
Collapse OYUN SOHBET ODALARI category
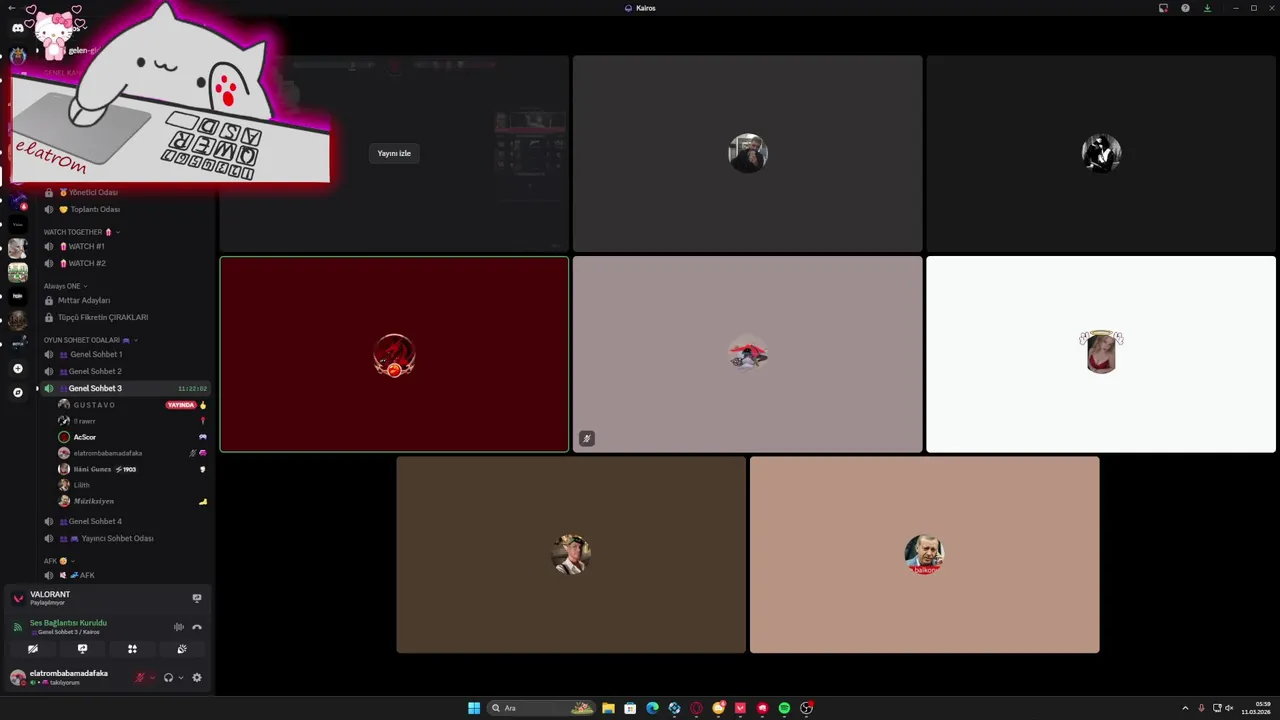[x=90, y=340]
